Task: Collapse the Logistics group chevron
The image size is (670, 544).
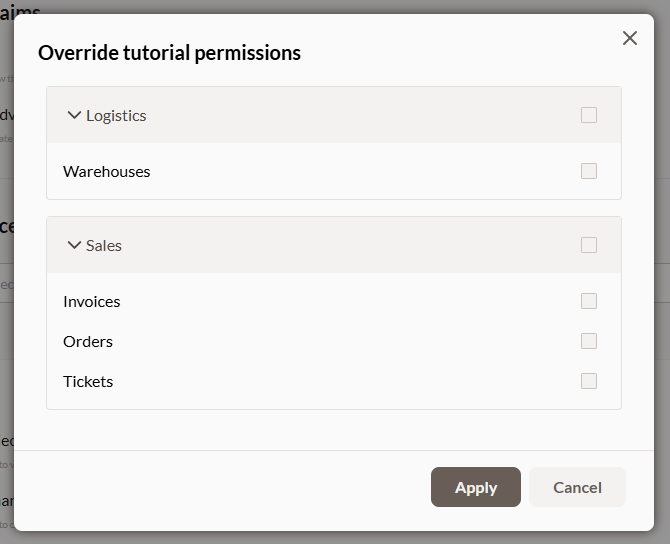Action: point(74,115)
